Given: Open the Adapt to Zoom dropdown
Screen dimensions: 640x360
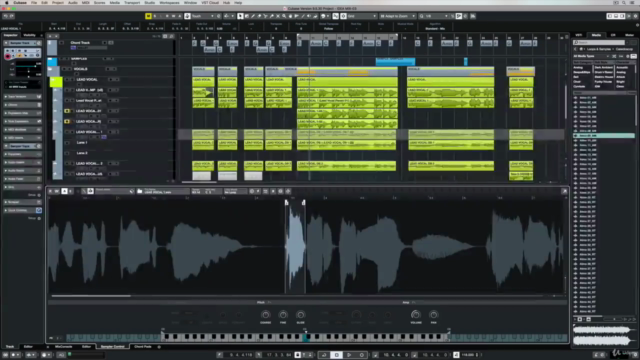Looking at the screenshot, I should coord(398,16).
